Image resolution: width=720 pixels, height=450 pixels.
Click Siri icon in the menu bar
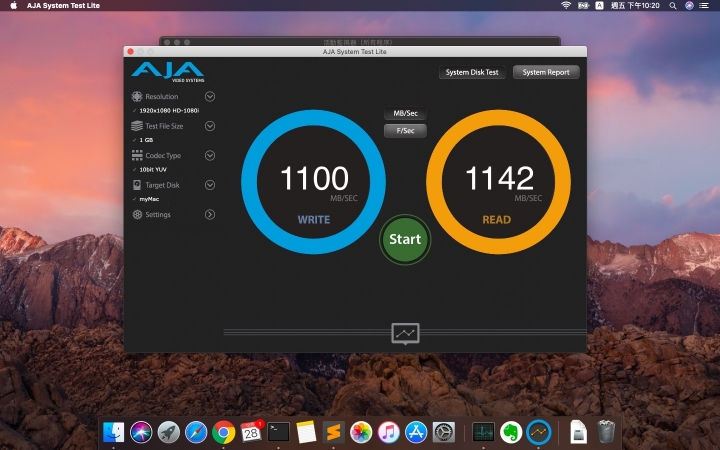tap(689, 6)
